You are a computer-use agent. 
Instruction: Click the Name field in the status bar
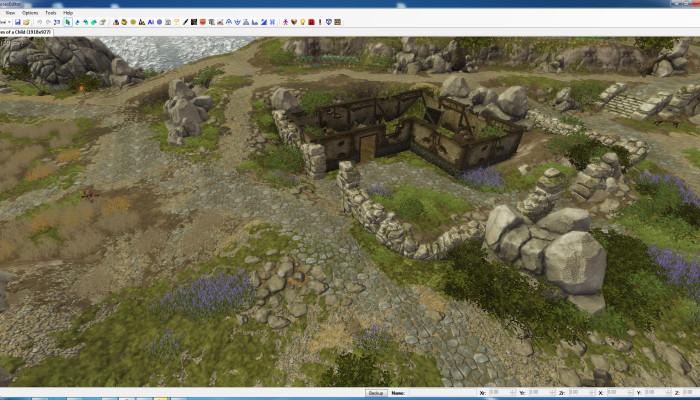tap(444, 393)
